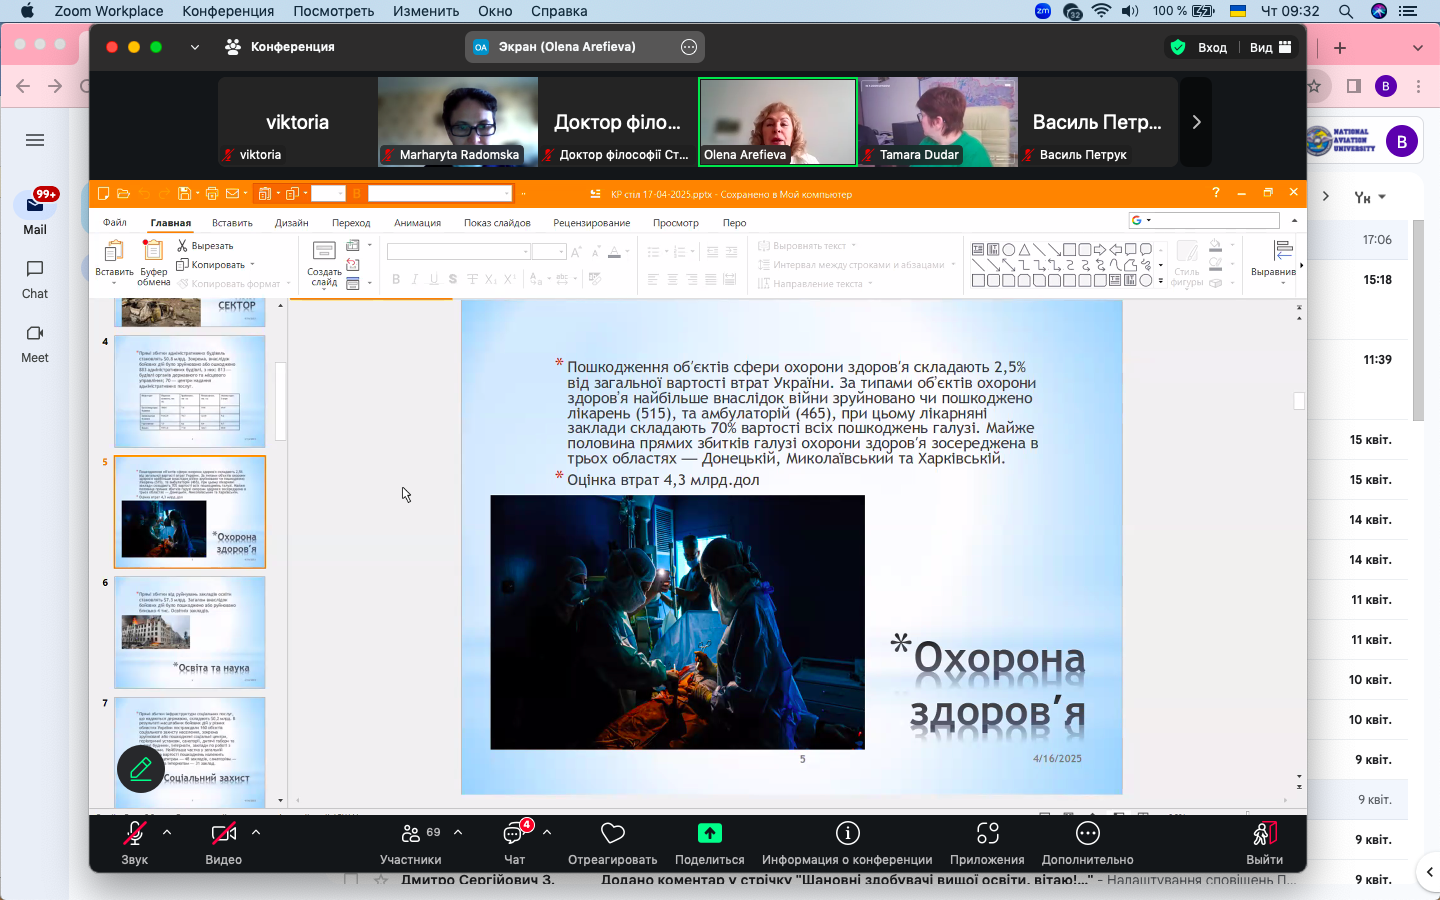The image size is (1440, 900).
Task: Click the font color swatch button
Action: pos(615,252)
